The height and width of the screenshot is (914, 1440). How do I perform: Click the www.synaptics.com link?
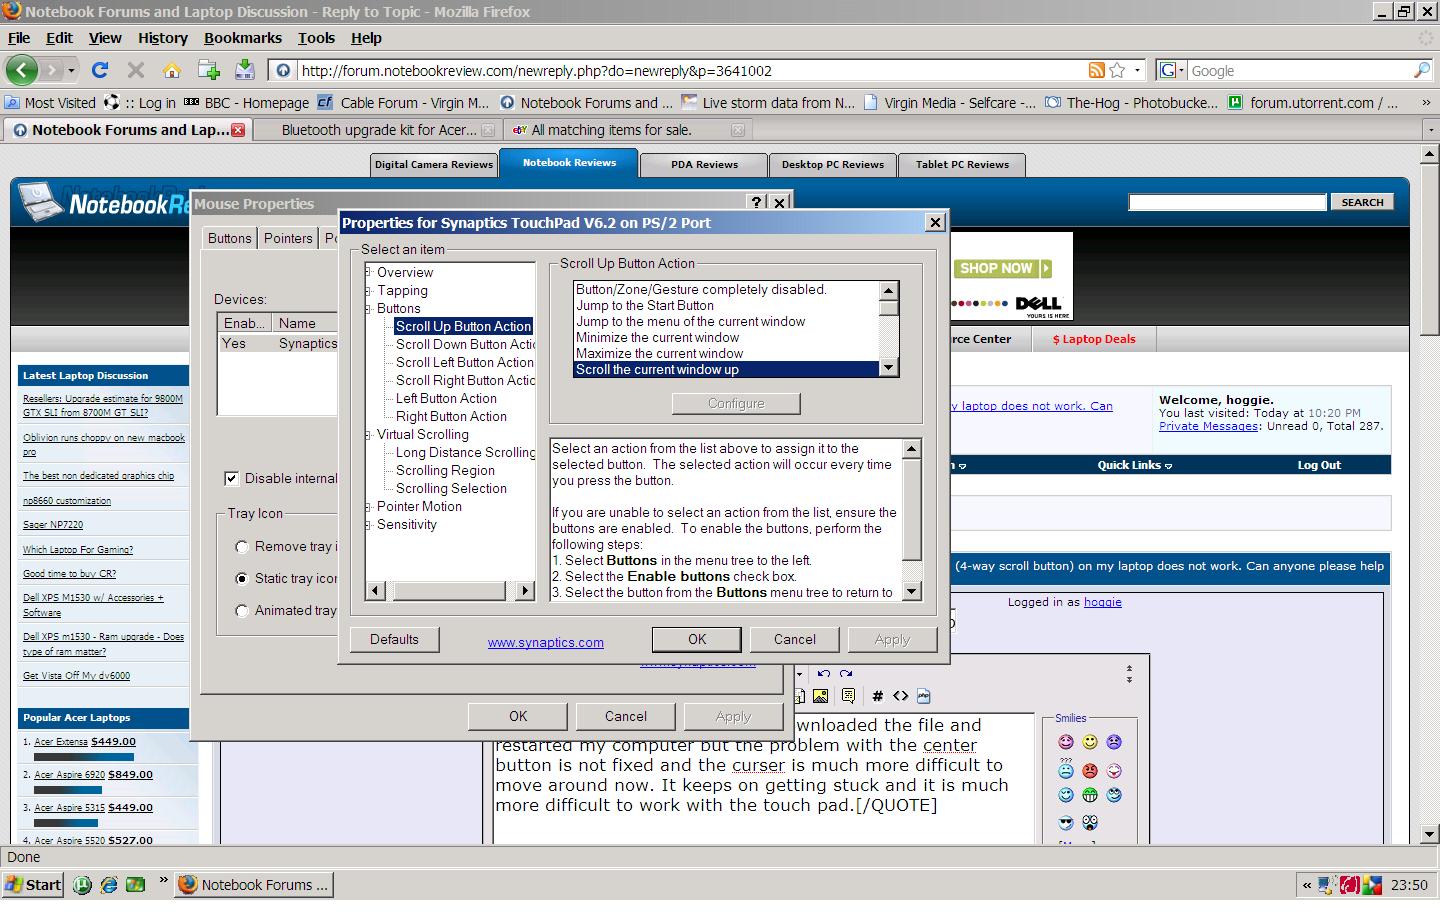pyautogui.click(x=545, y=643)
